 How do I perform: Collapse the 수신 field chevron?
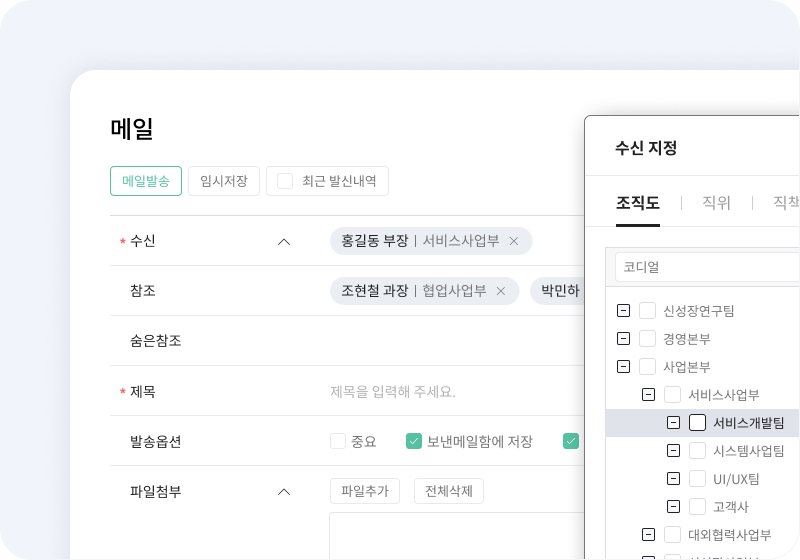283,241
